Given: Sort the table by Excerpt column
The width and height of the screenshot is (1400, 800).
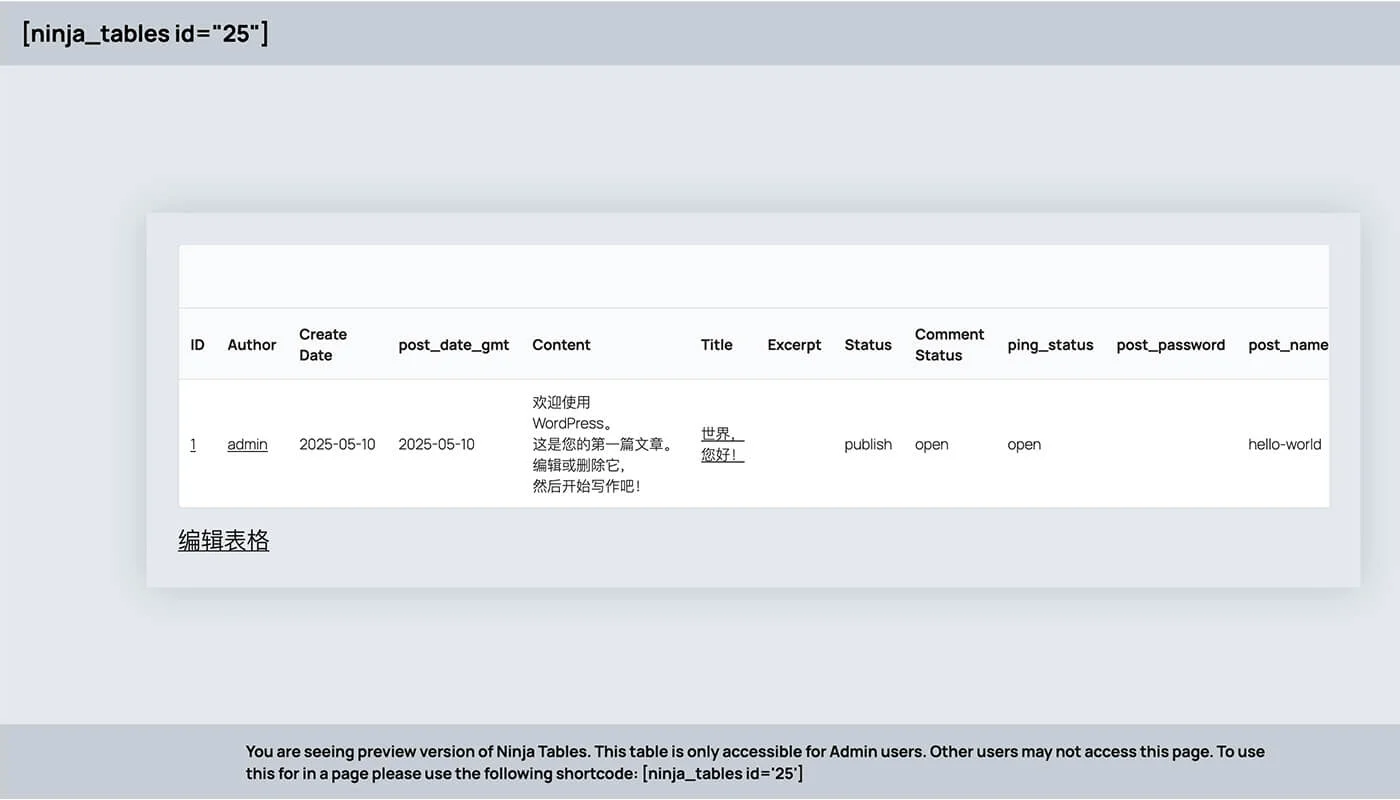Looking at the screenshot, I should pyautogui.click(x=793, y=344).
